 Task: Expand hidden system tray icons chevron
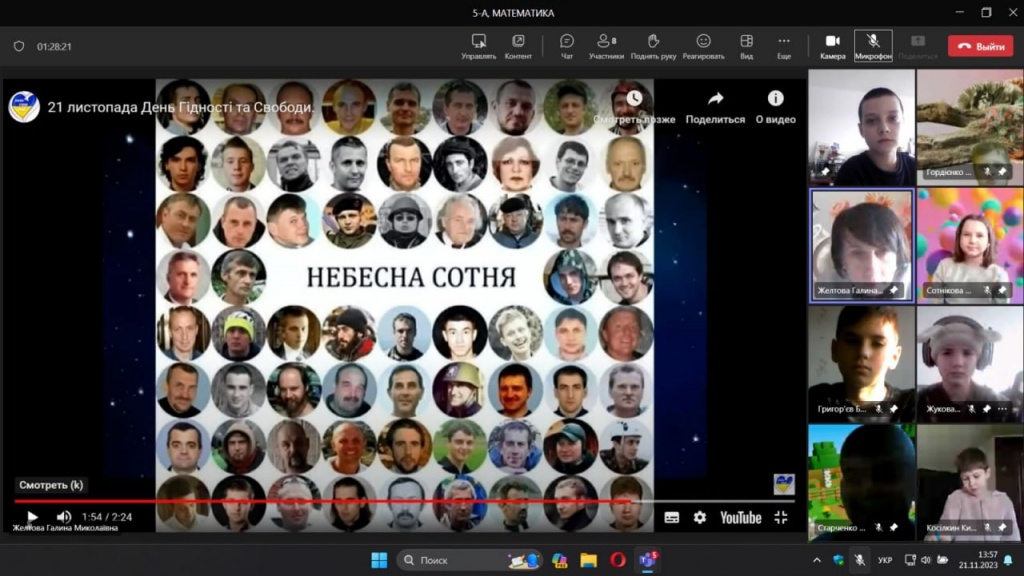[817, 560]
